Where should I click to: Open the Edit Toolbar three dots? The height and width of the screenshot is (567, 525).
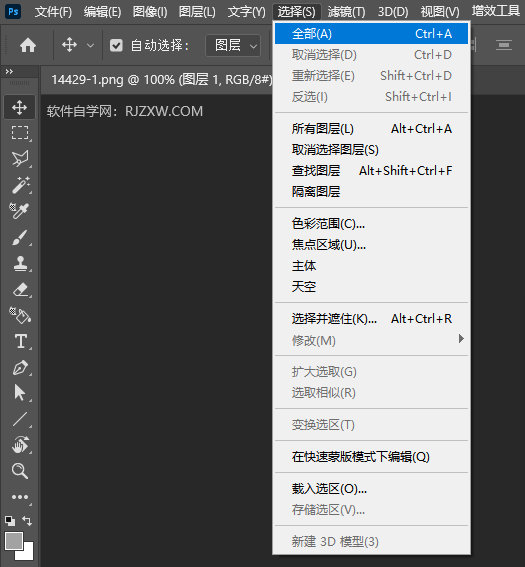20,497
